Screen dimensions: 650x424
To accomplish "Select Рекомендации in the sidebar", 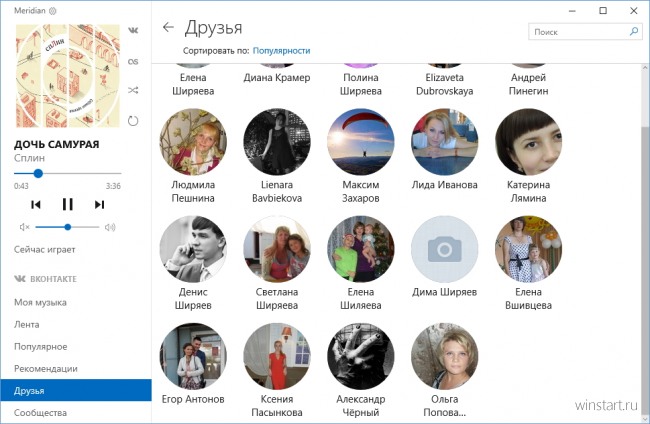I will [x=46, y=368].
